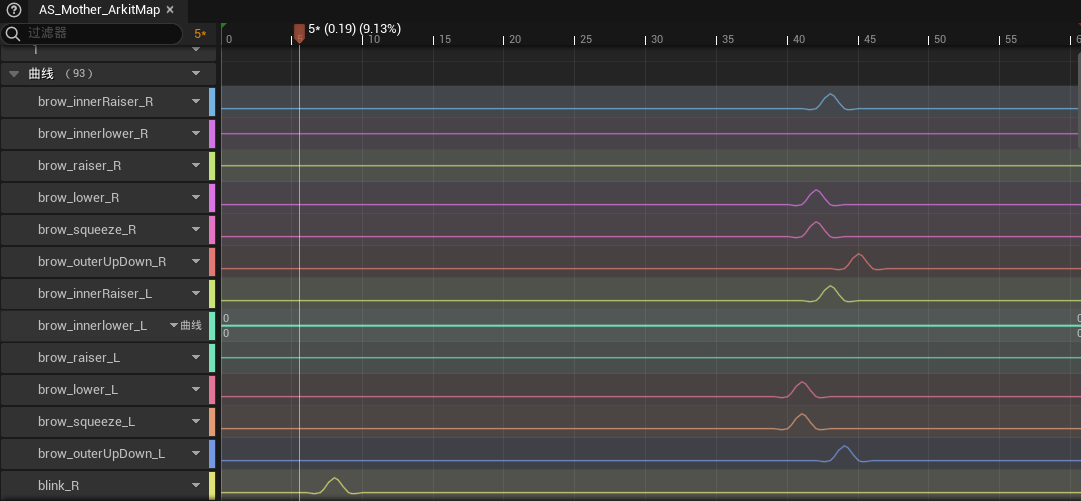Click the 曲线 section header label

41,74
